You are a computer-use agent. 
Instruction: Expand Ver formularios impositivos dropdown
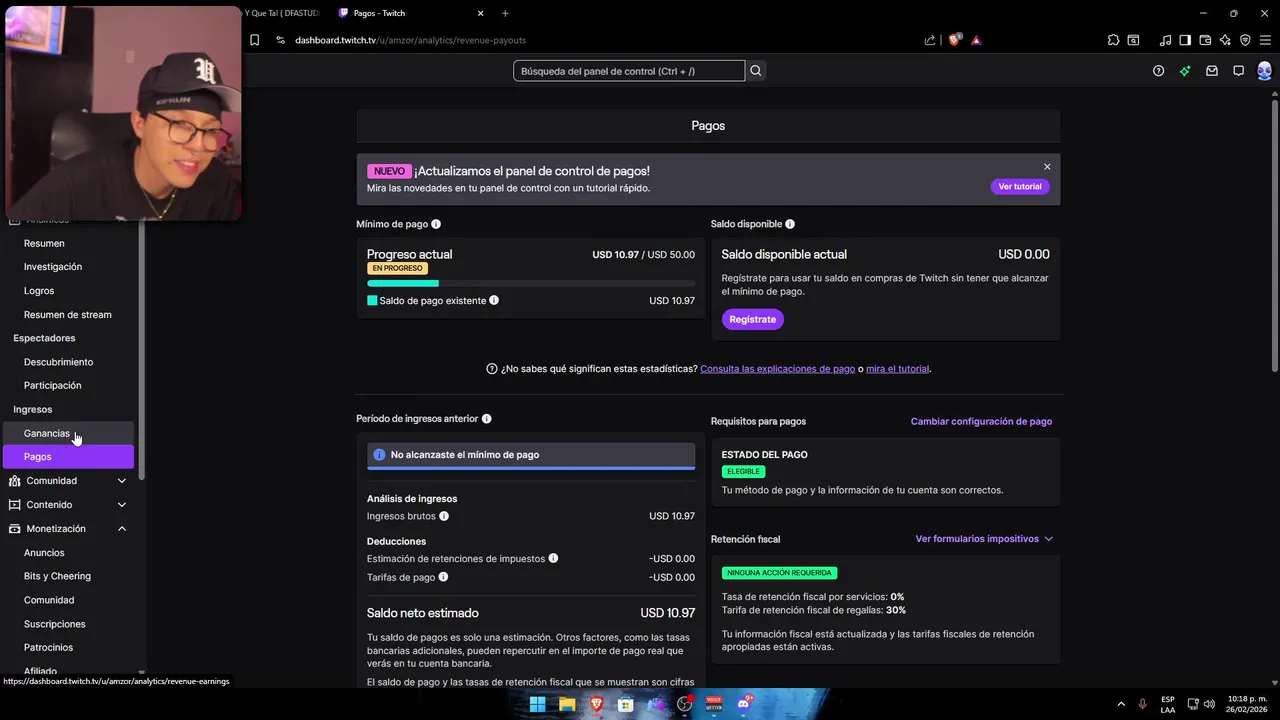click(984, 539)
